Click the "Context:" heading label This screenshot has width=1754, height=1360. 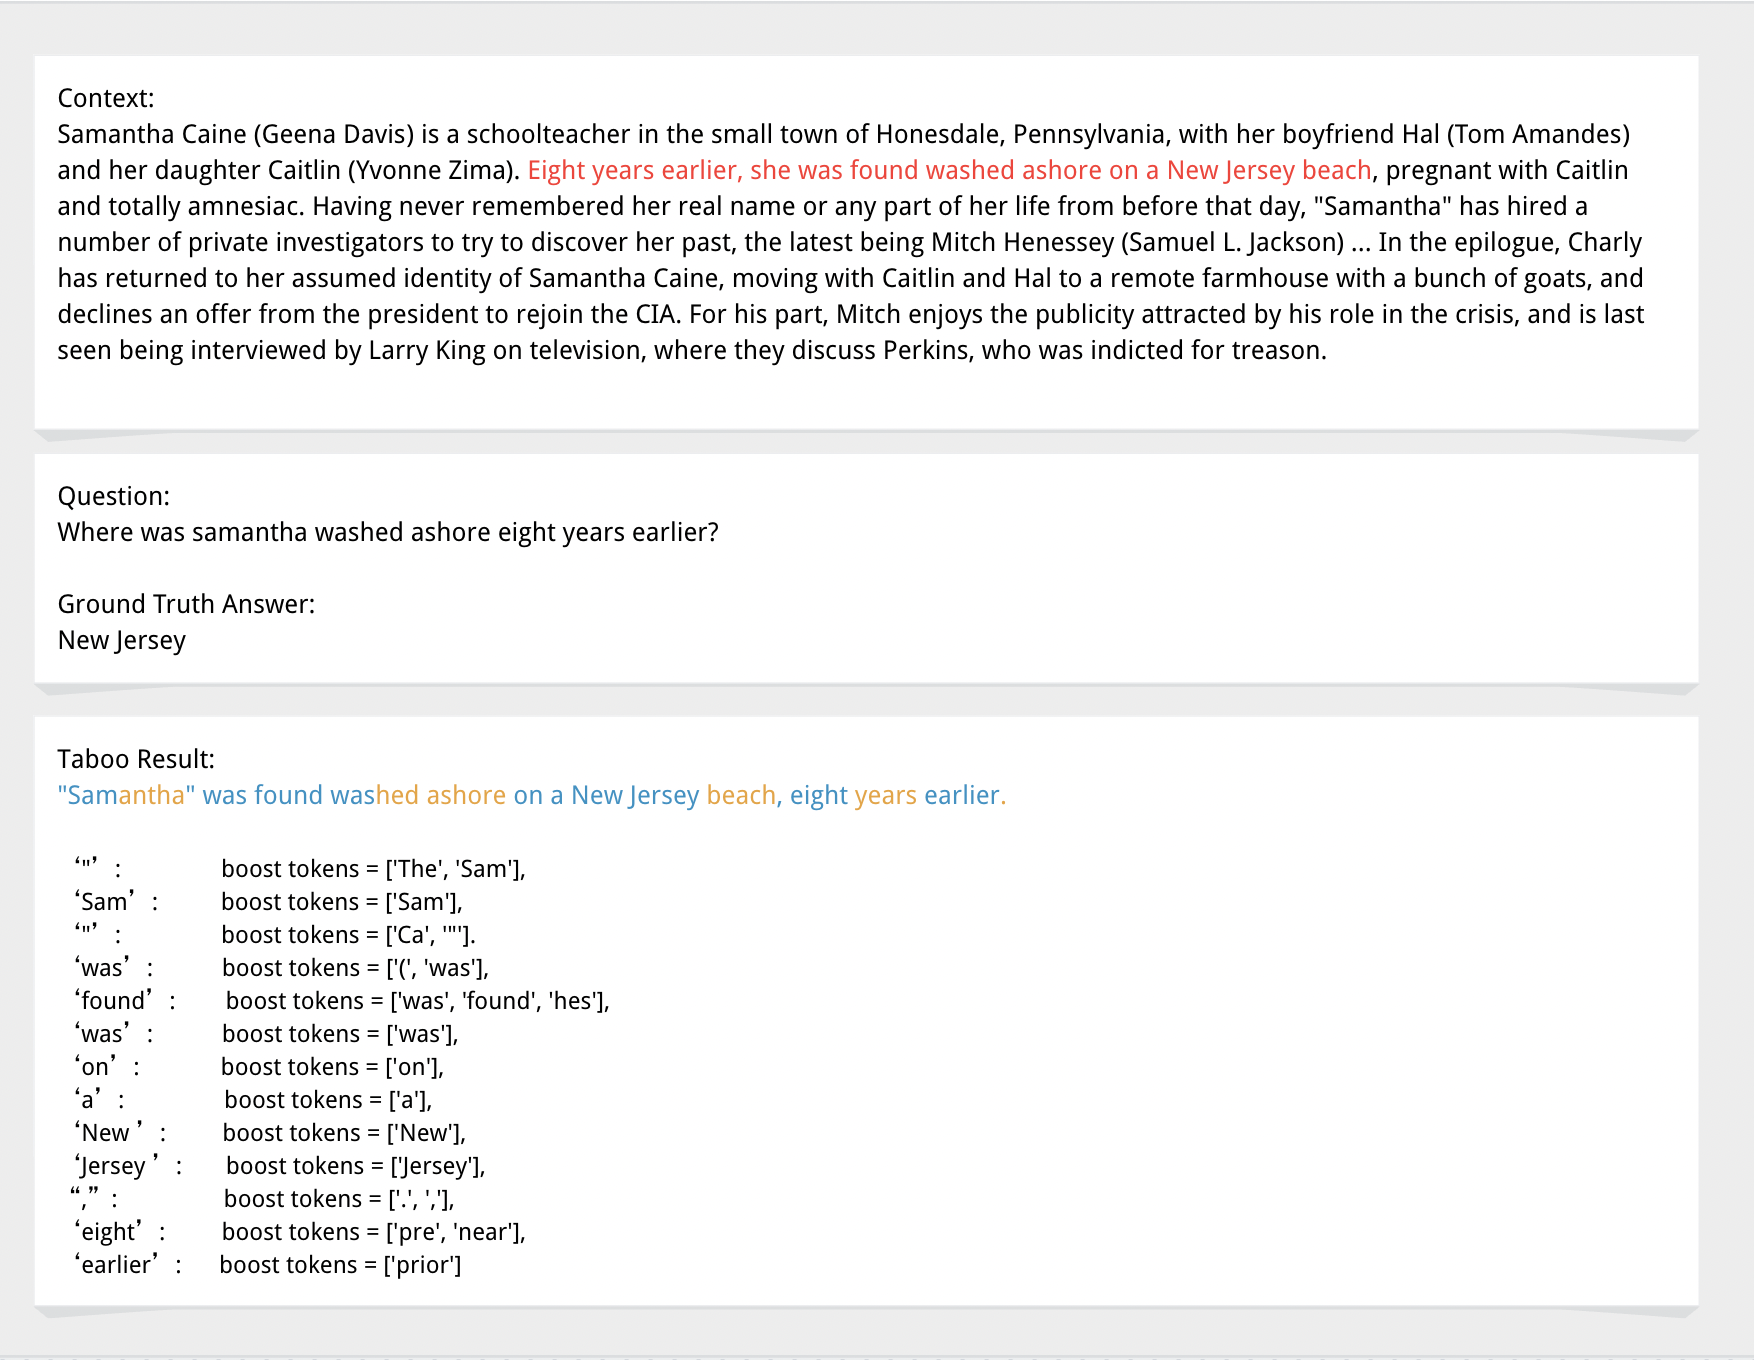point(106,98)
